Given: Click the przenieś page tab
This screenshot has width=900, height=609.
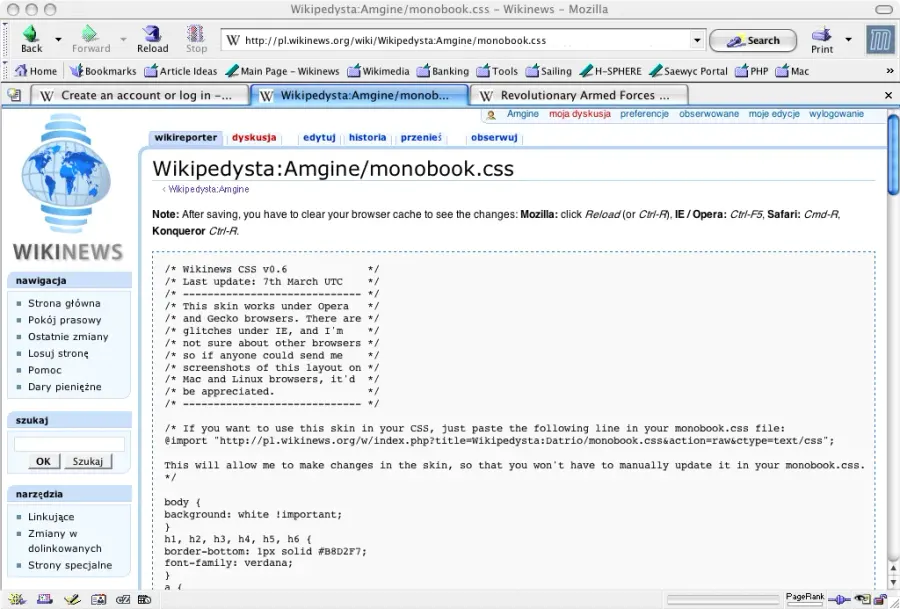Looking at the screenshot, I should coord(421,138).
